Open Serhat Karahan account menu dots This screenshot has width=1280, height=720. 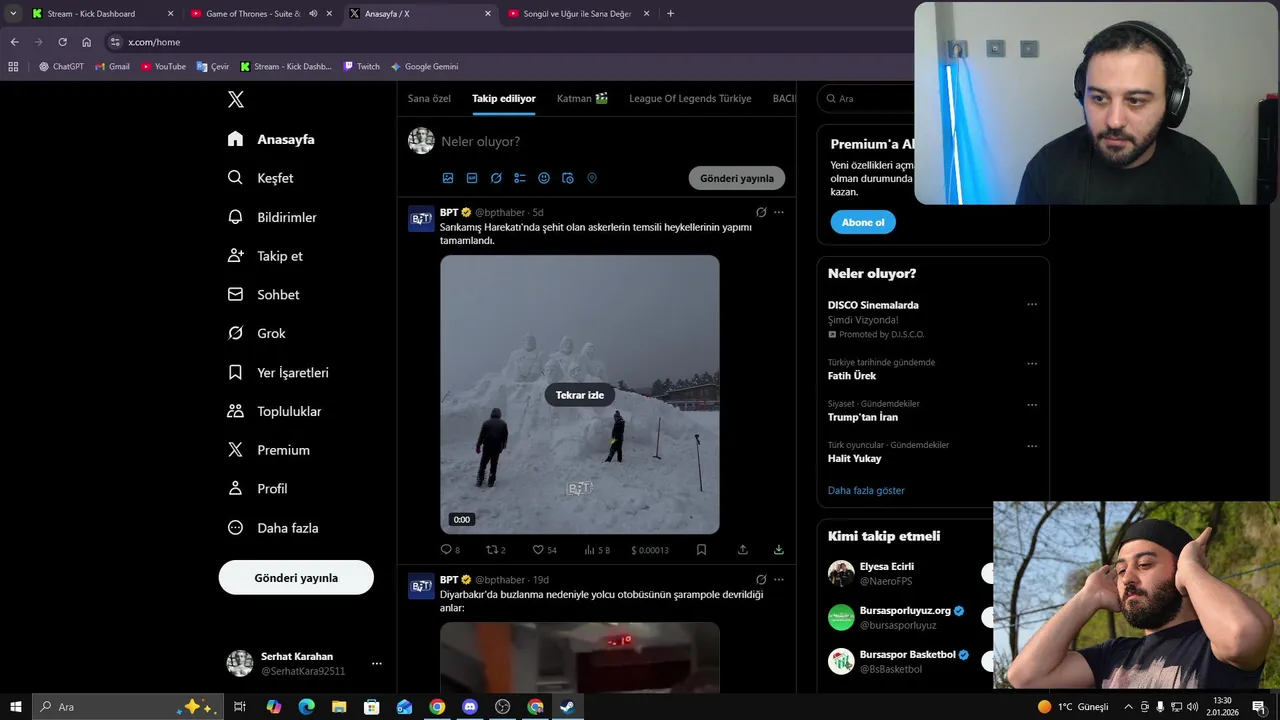pyautogui.click(x=377, y=664)
